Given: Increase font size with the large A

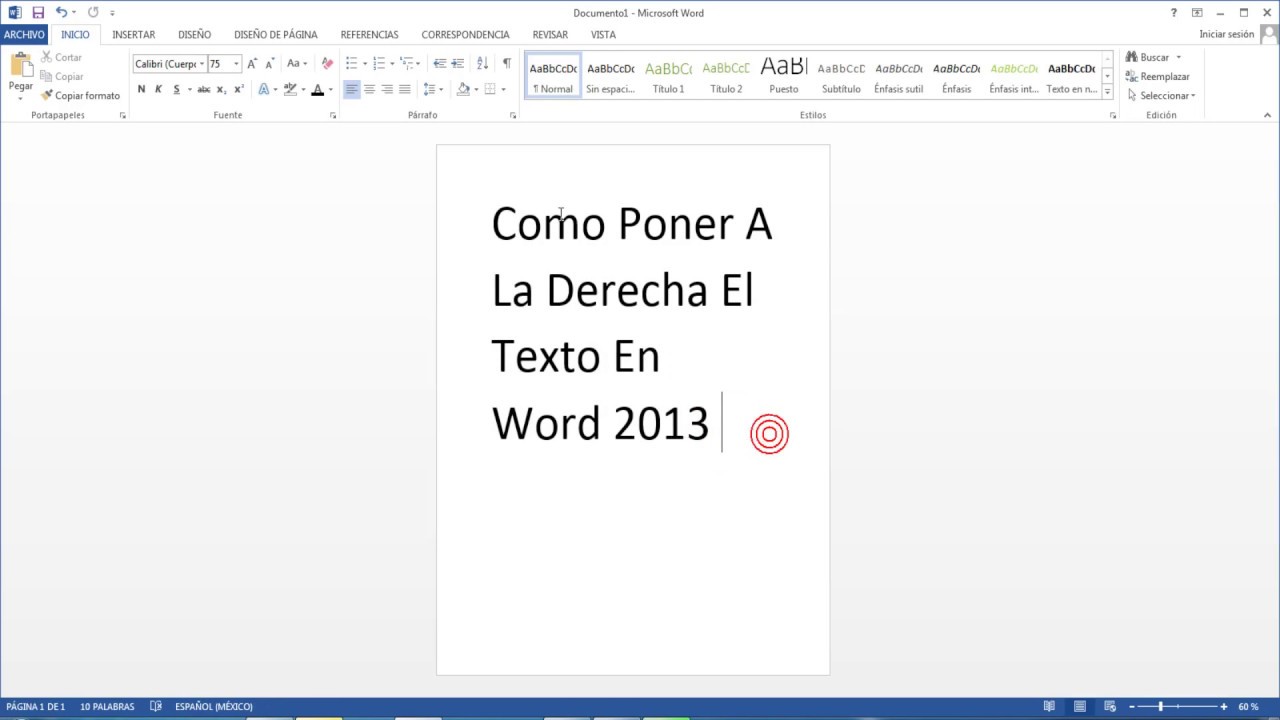Looking at the screenshot, I should tap(252, 64).
